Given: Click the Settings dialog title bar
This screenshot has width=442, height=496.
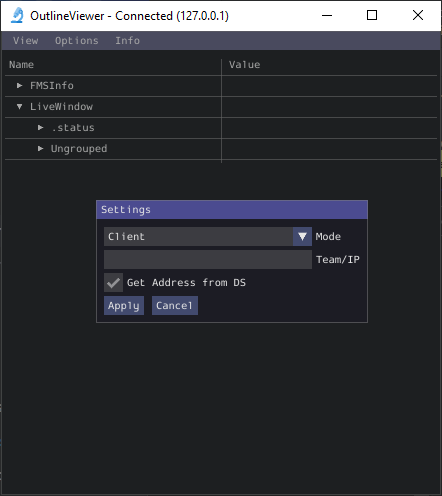Looking at the screenshot, I should click(x=232, y=210).
